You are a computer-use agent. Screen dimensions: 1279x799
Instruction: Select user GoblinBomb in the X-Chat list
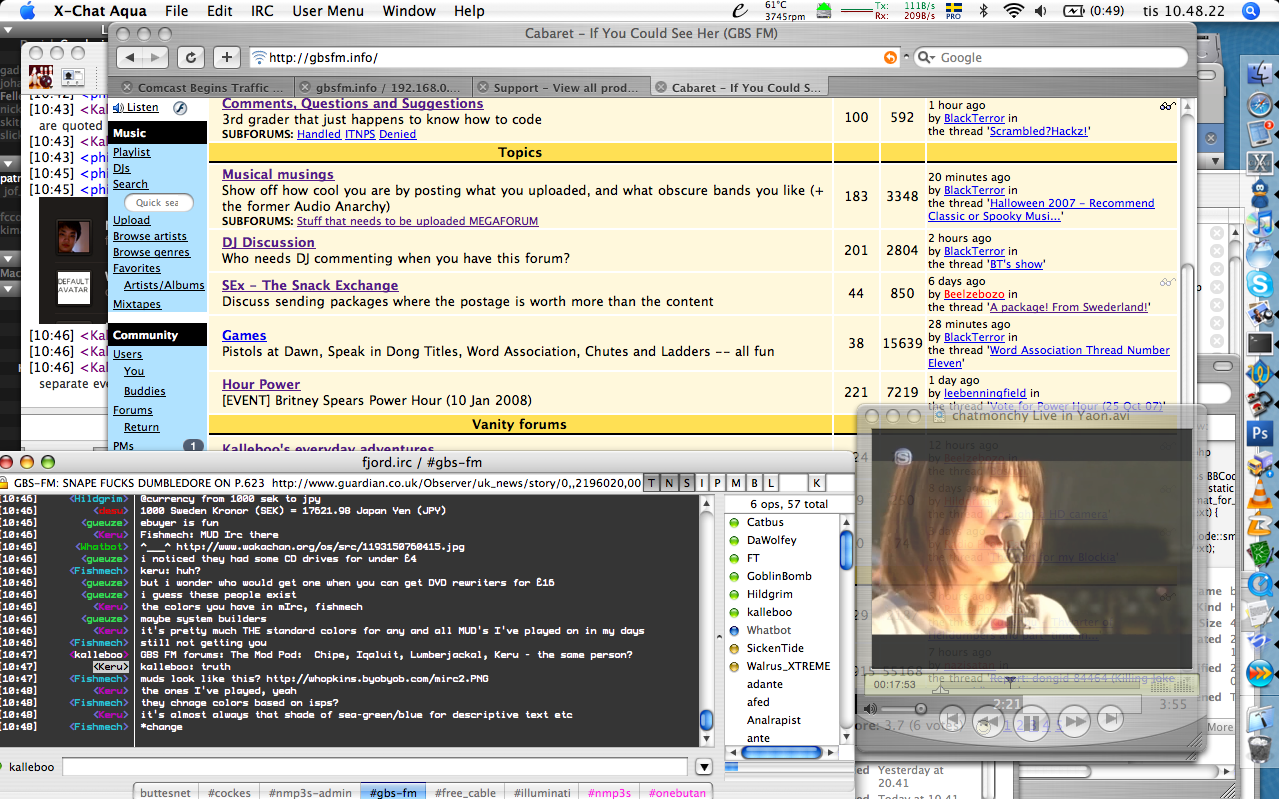coord(779,576)
